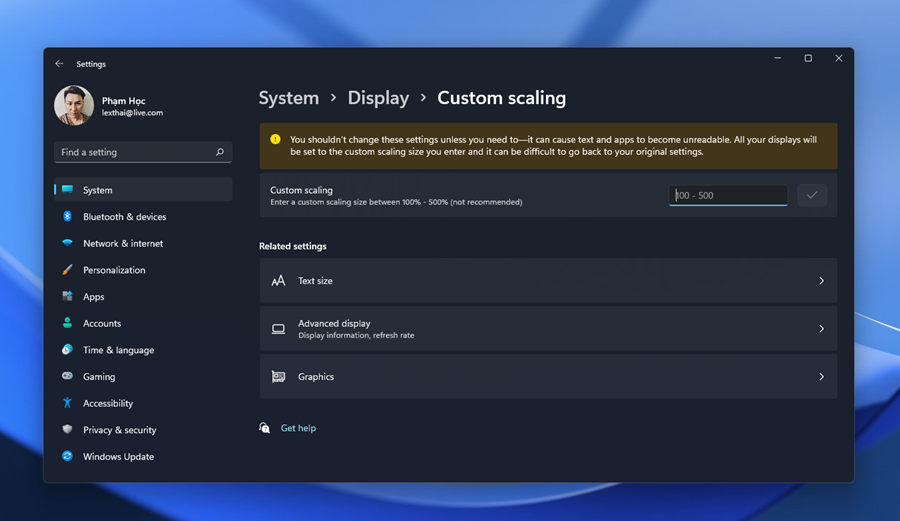Viewport: 900px width, 521px height.
Task: Click the Windows Update sync icon
Action: (67, 456)
